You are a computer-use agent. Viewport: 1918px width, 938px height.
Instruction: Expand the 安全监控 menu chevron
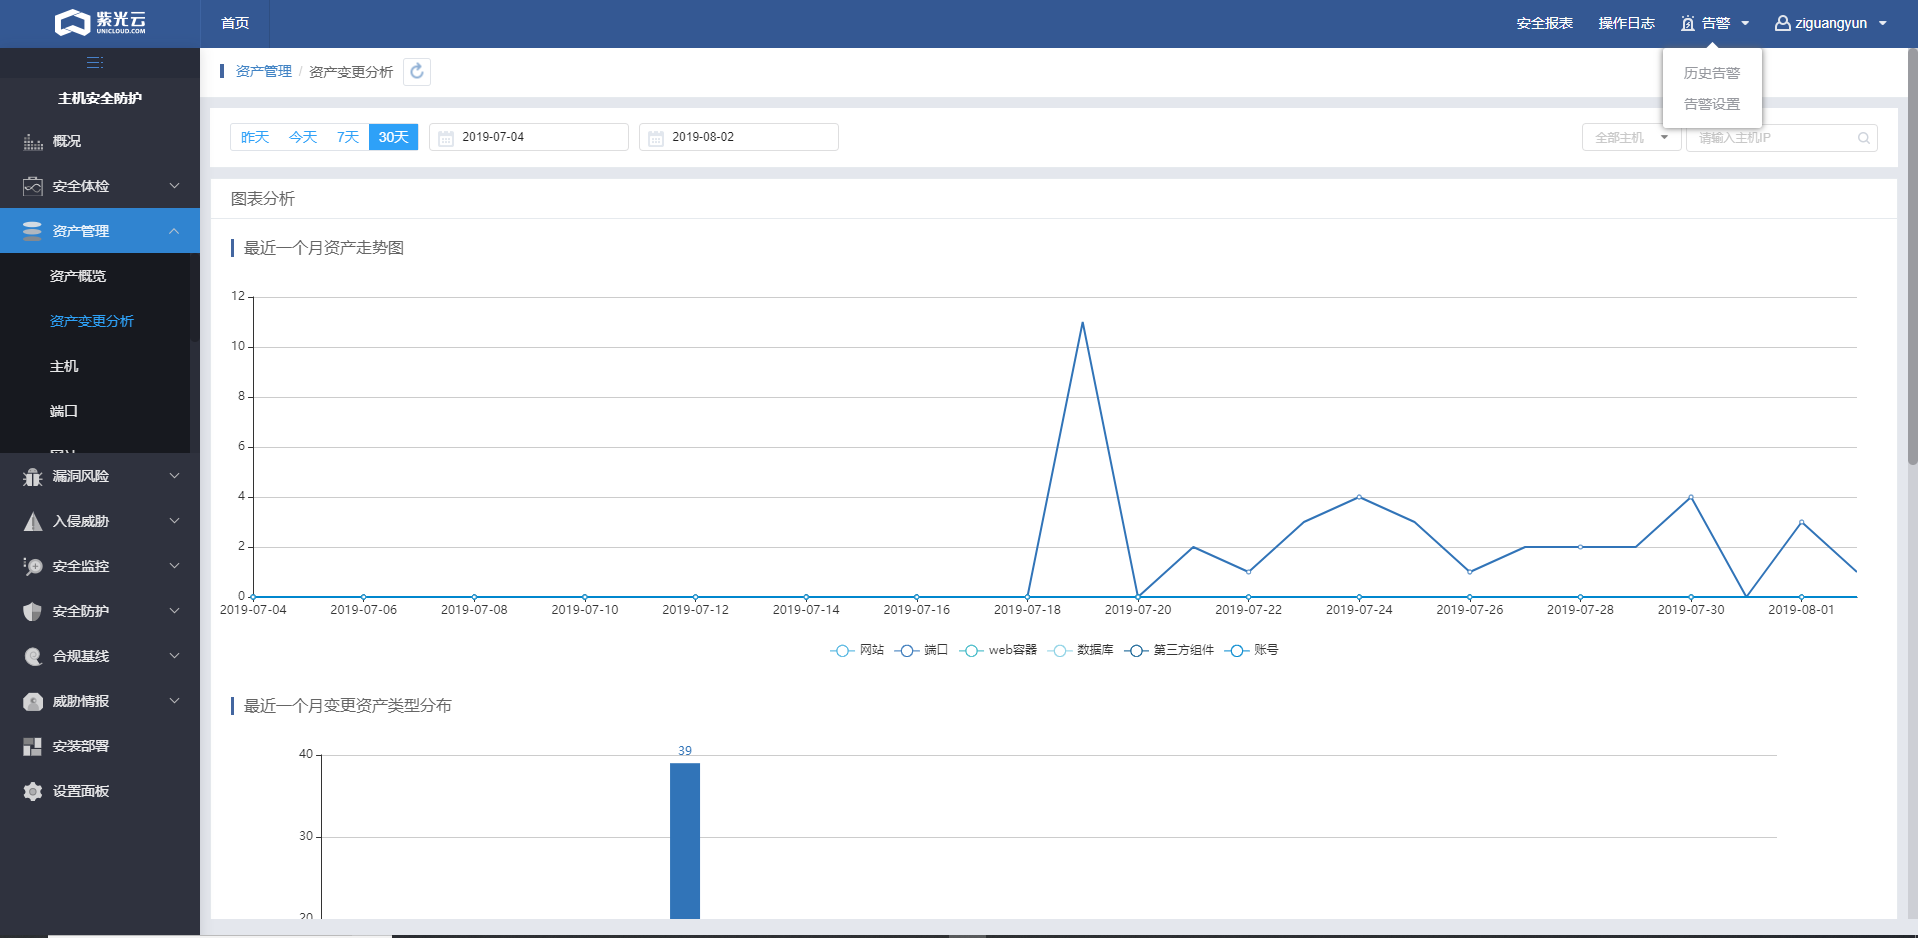pos(174,566)
